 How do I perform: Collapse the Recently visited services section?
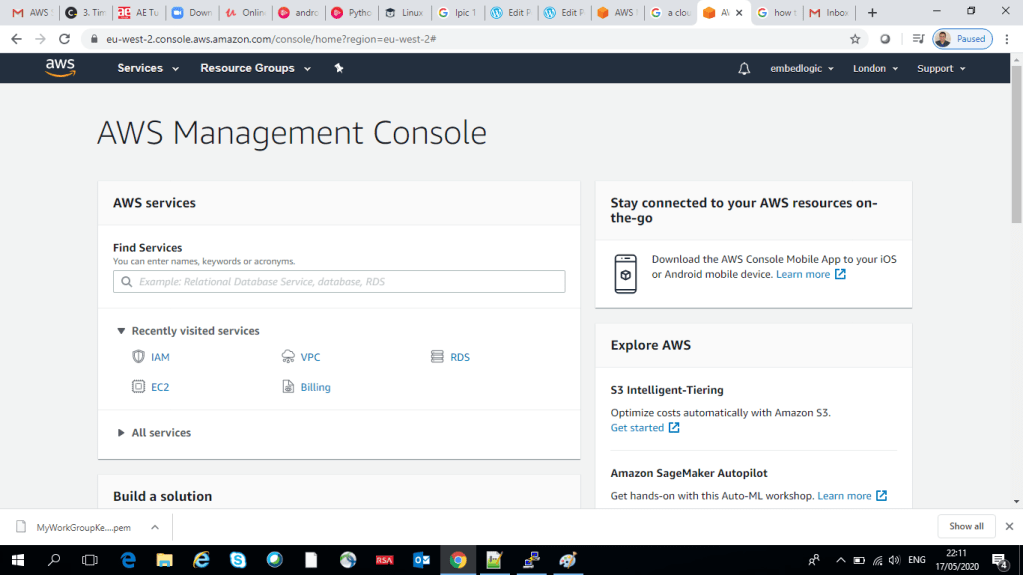194,331
